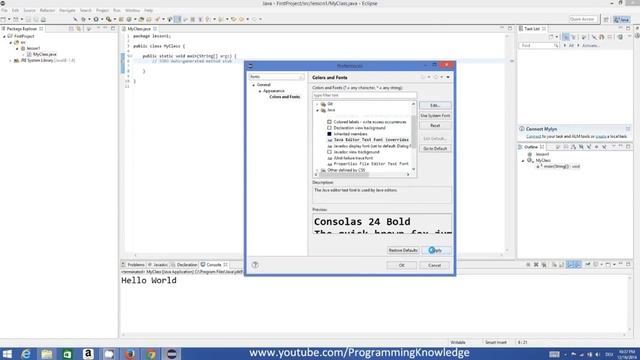Viewport: 640px width, 360px height.
Task: Switch to the Problems tab
Action: (133, 264)
